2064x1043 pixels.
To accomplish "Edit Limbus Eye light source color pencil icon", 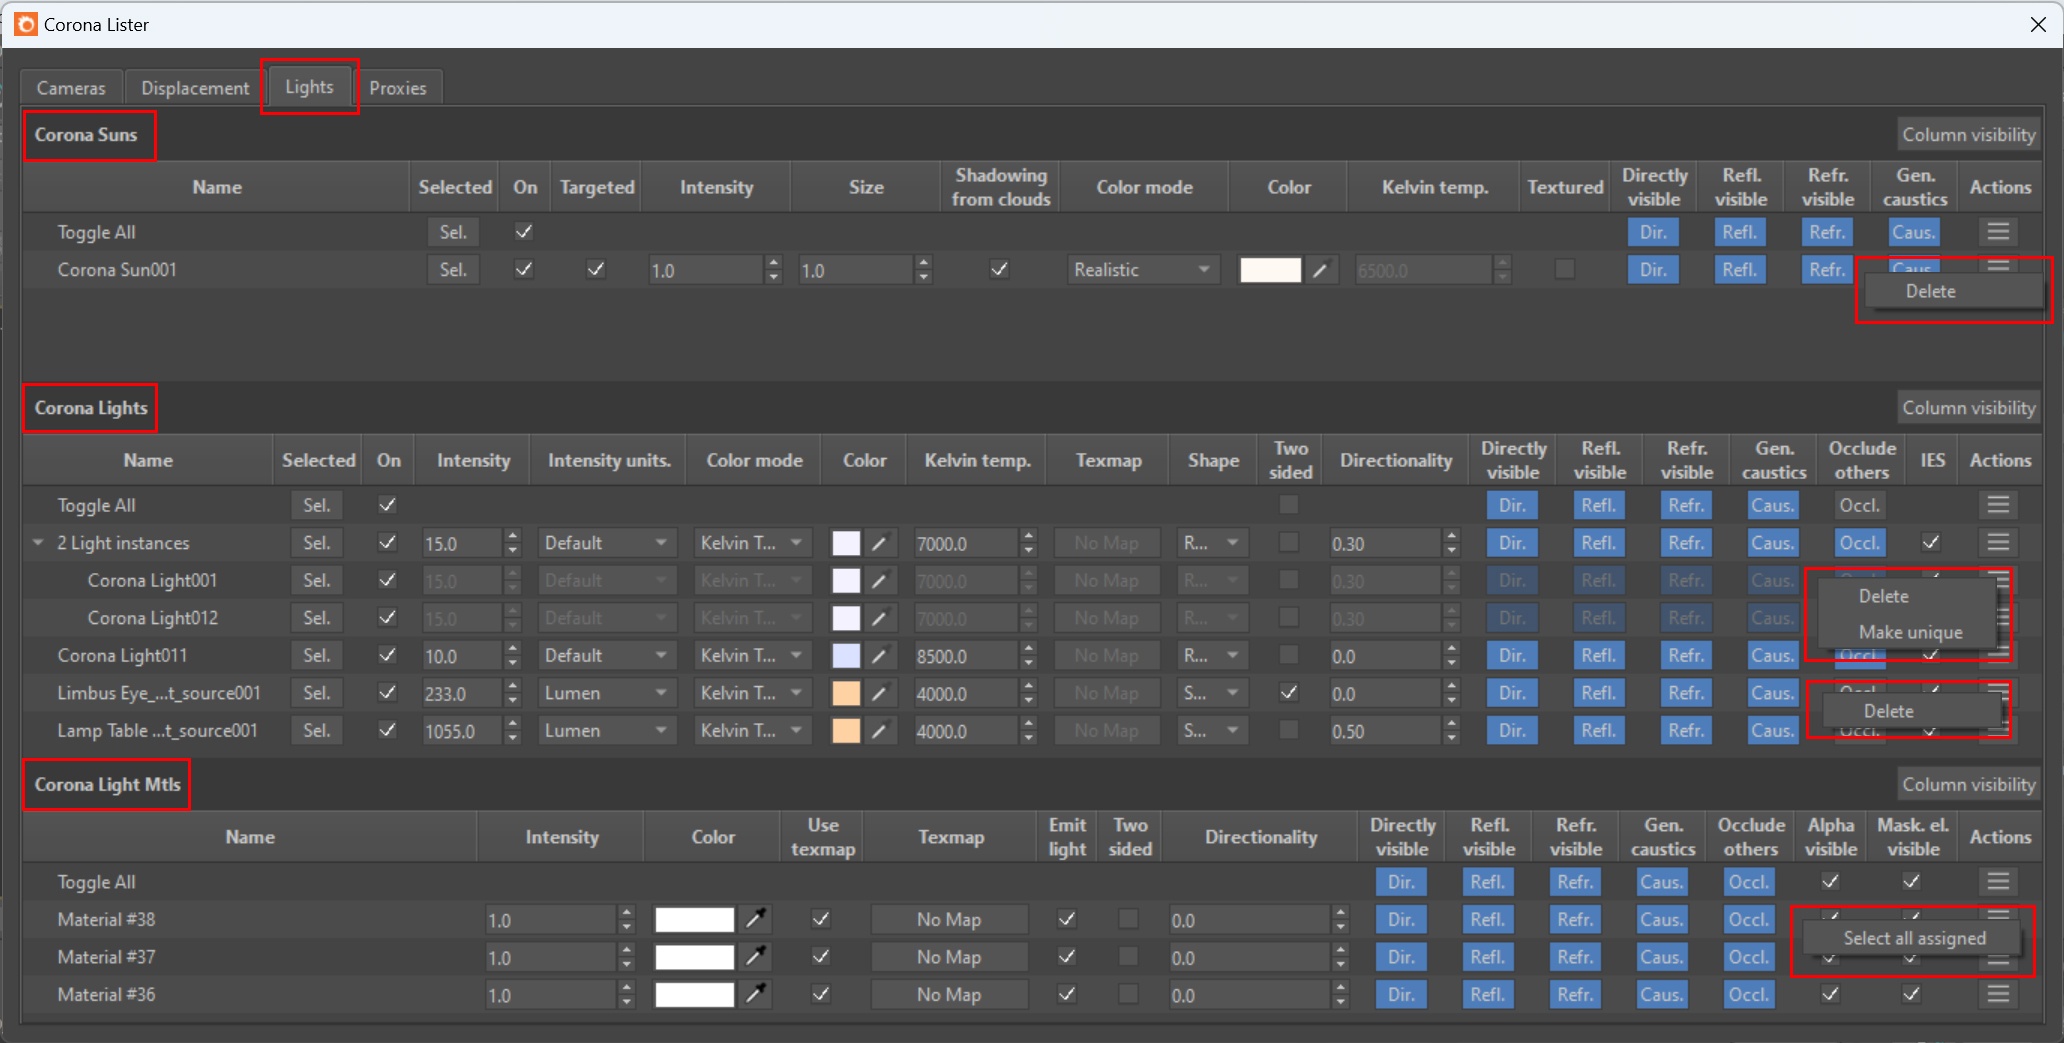I will (879, 693).
